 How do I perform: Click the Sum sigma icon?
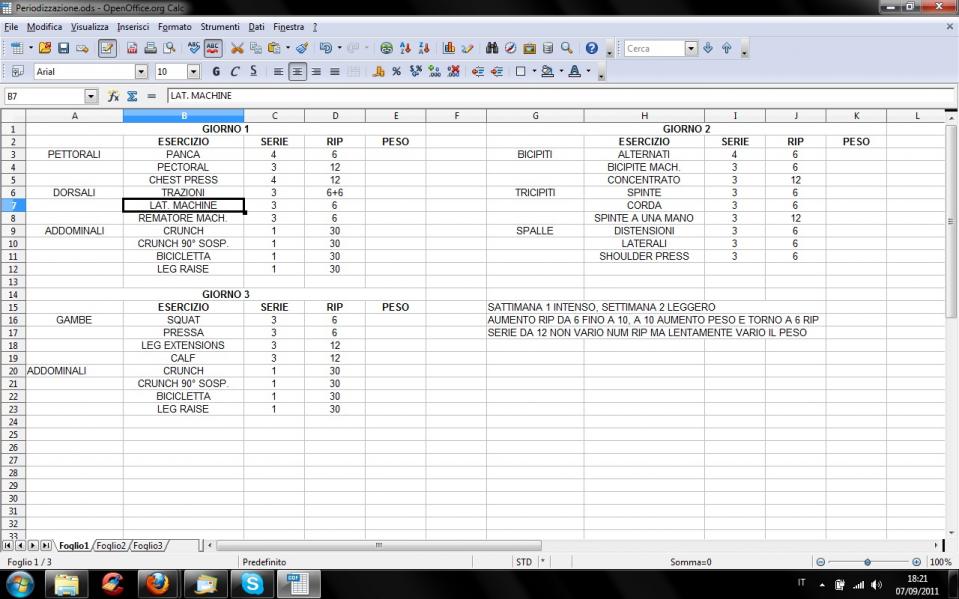click(132, 96)
